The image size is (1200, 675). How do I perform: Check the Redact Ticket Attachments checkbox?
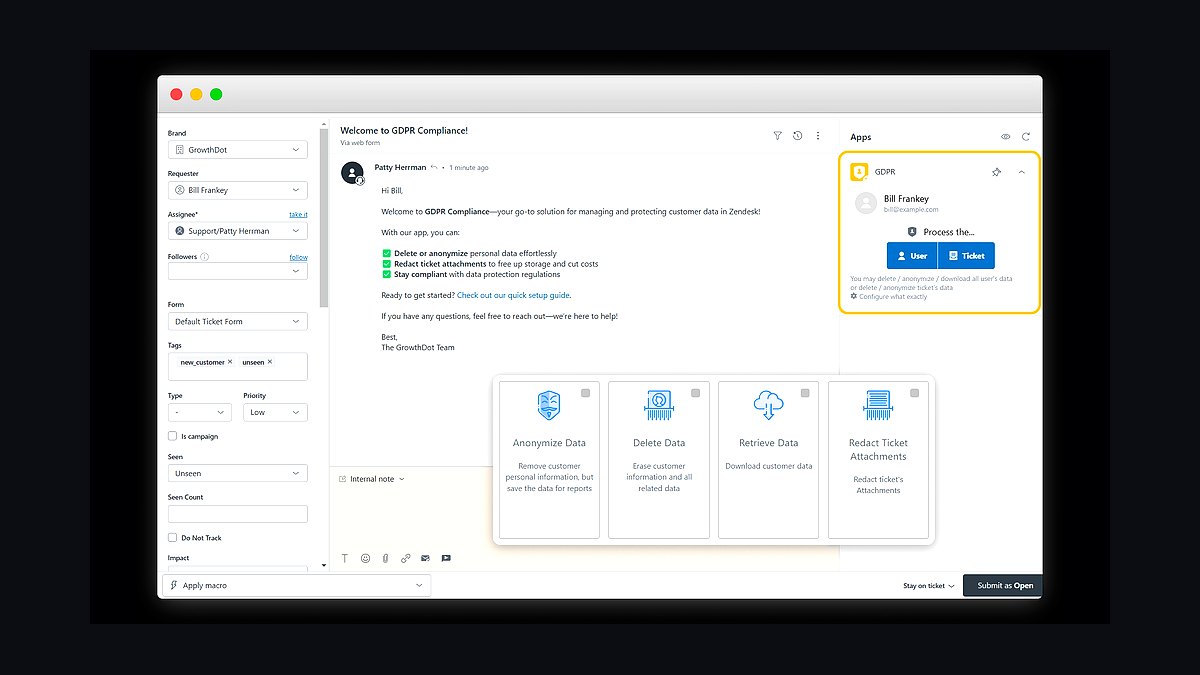coord(914,393)
